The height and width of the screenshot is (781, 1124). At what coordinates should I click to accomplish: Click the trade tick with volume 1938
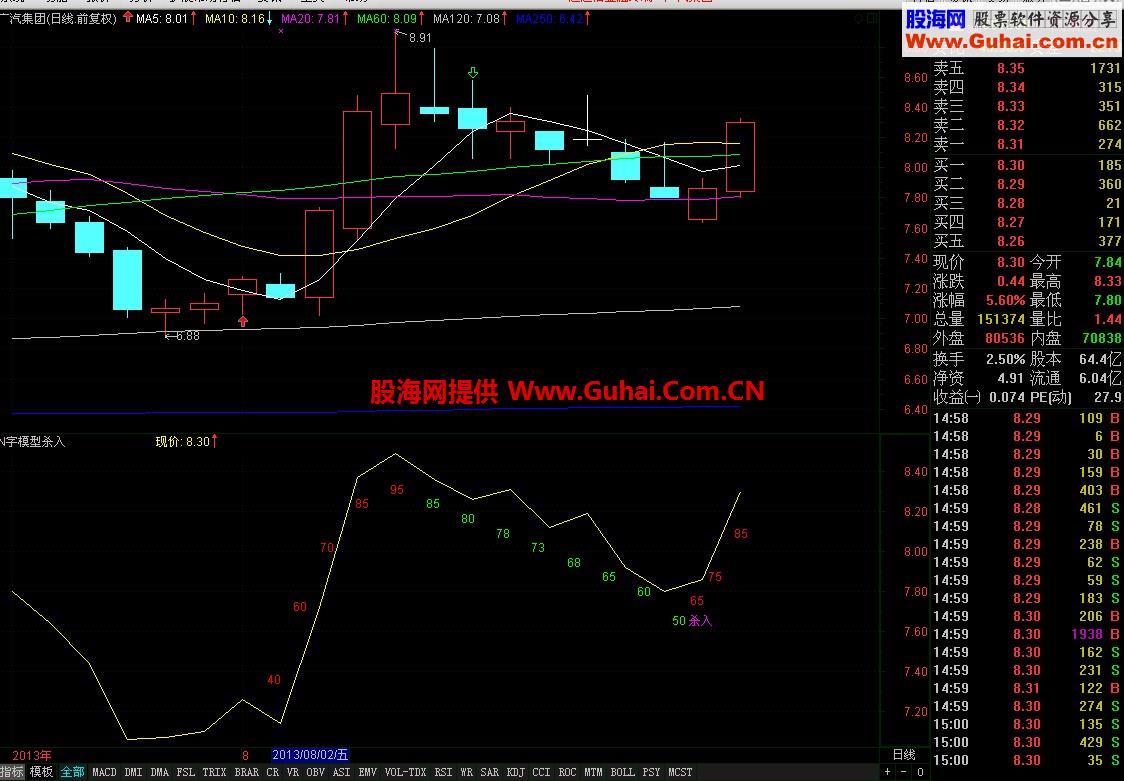pyautogui.click(x=1027, y=634)
